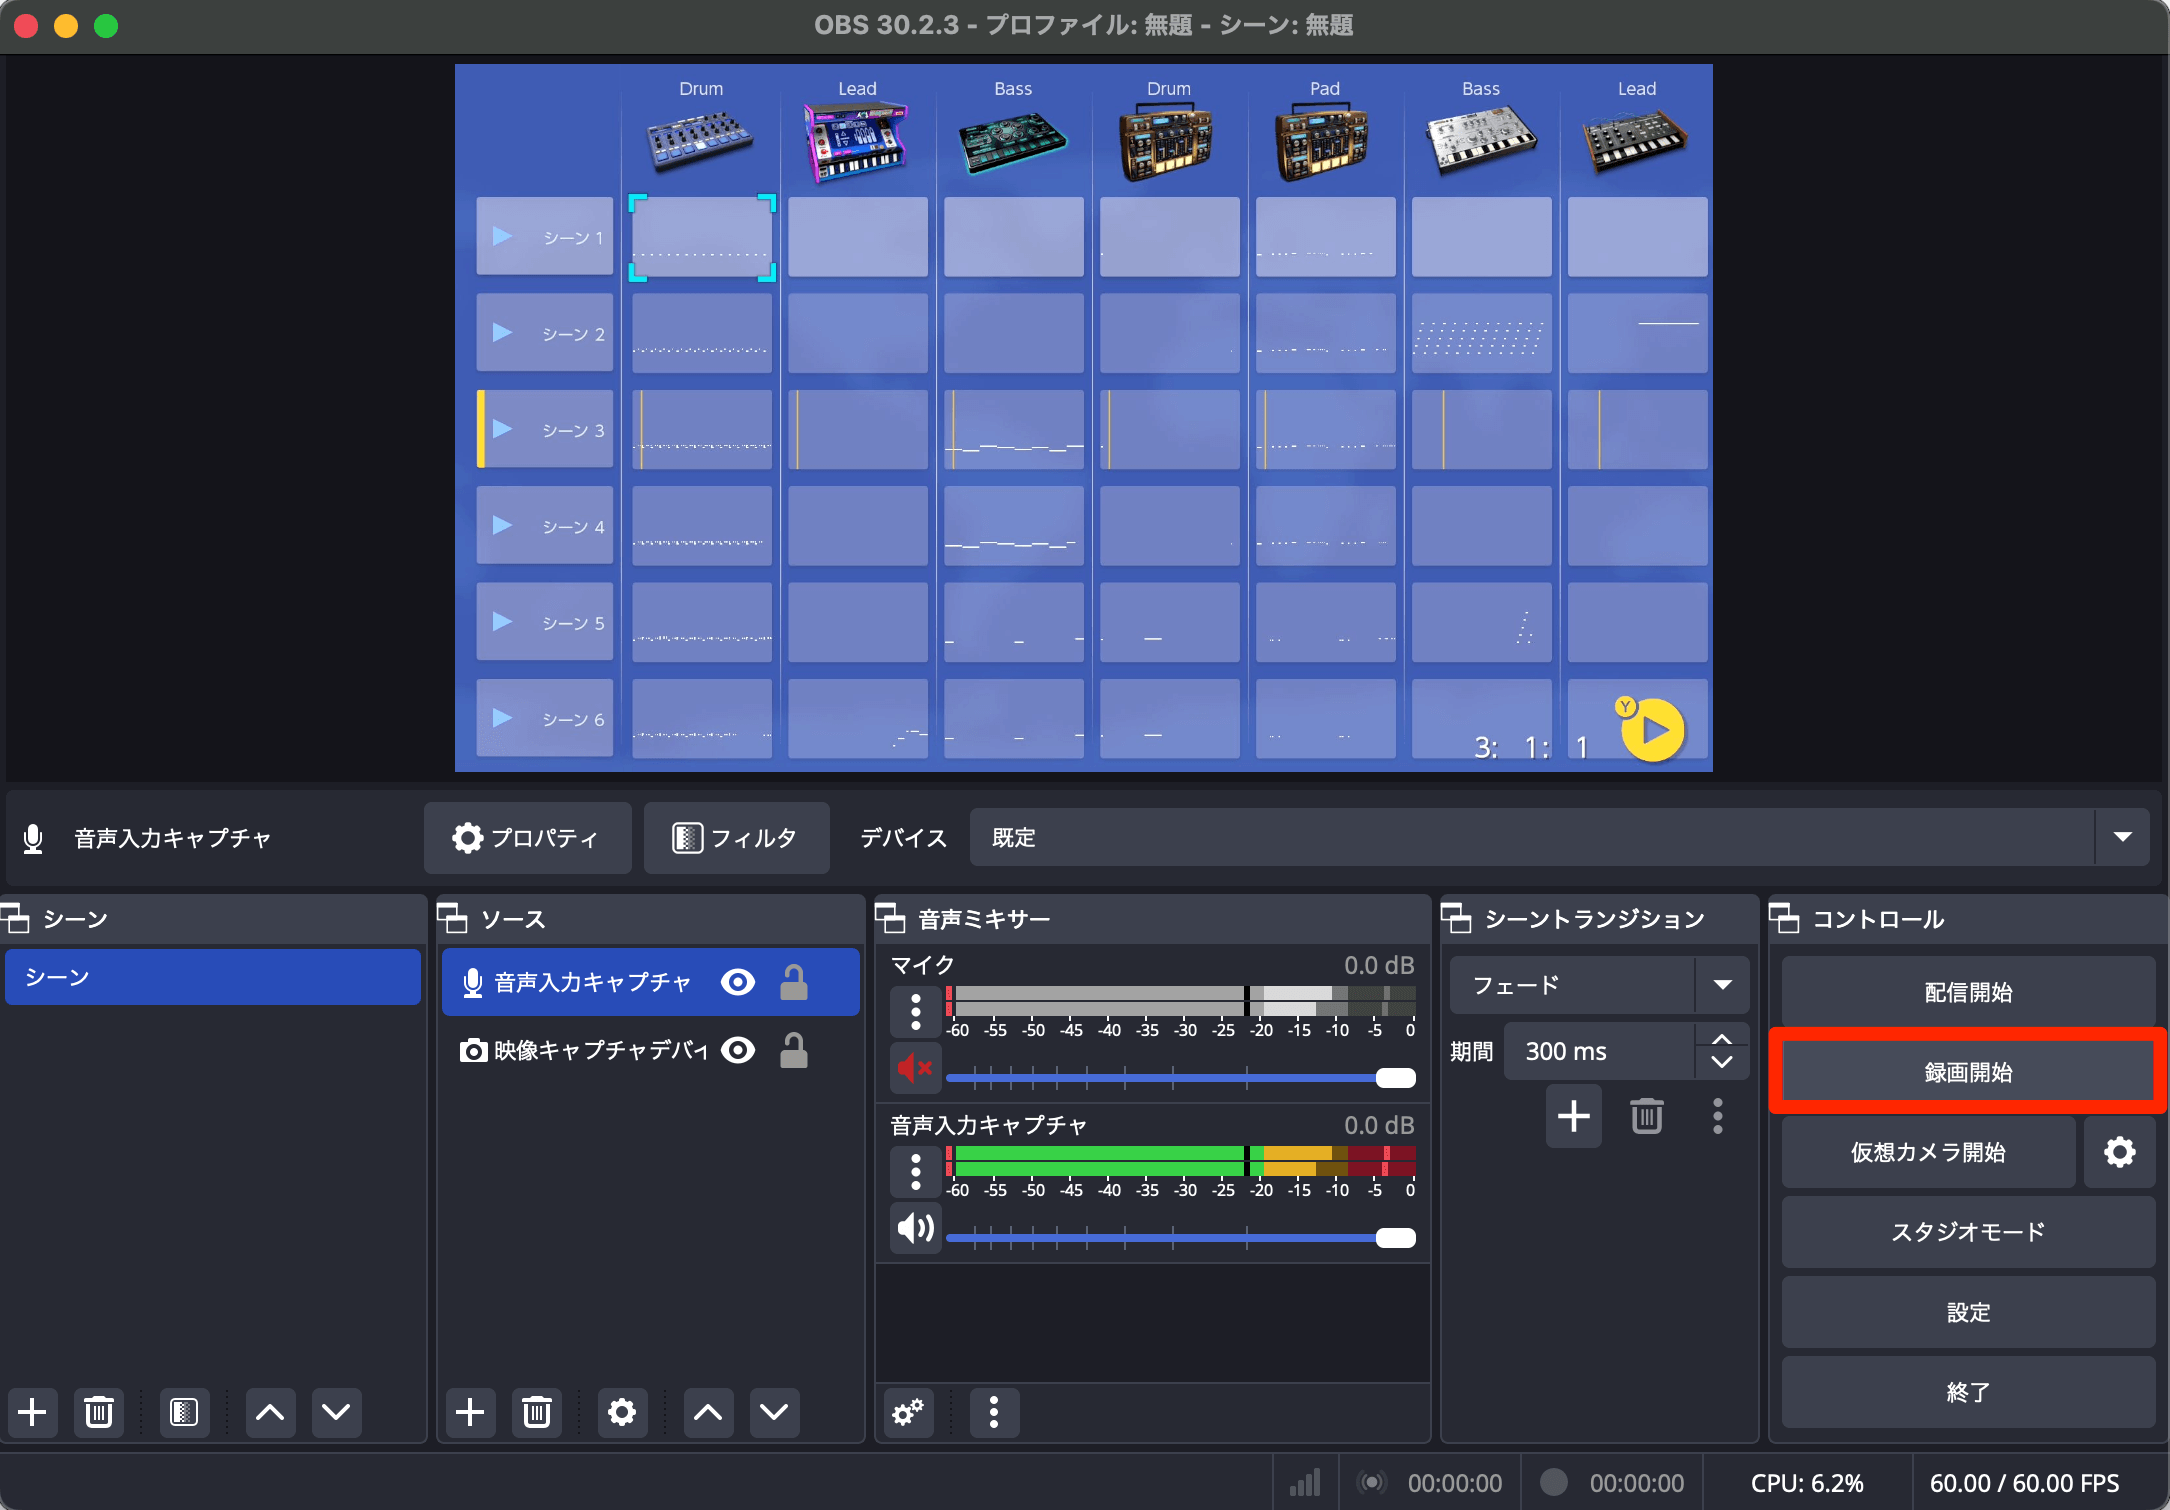This screenshot has height=1510, width=2170.
Task: Open virtual camera settings gear
Action: [x=2120, y=1152]
